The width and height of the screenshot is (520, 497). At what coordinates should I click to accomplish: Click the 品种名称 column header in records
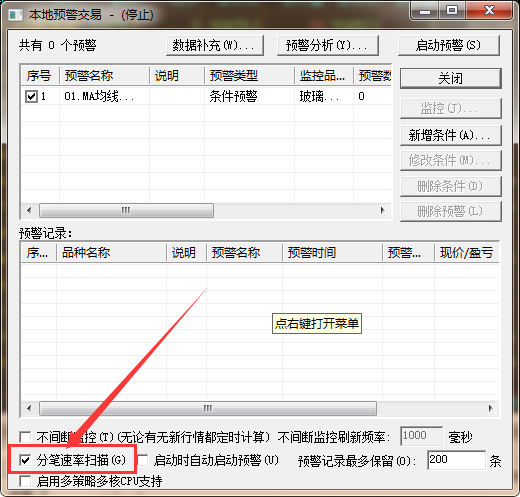[111, 253]
